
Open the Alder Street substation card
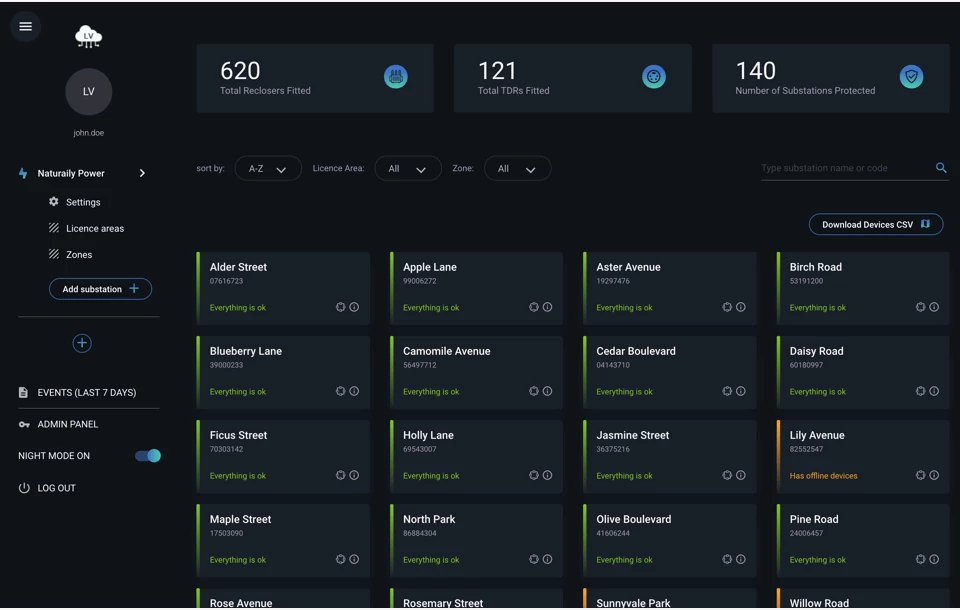pyautogui.click(x=283, y=288)
